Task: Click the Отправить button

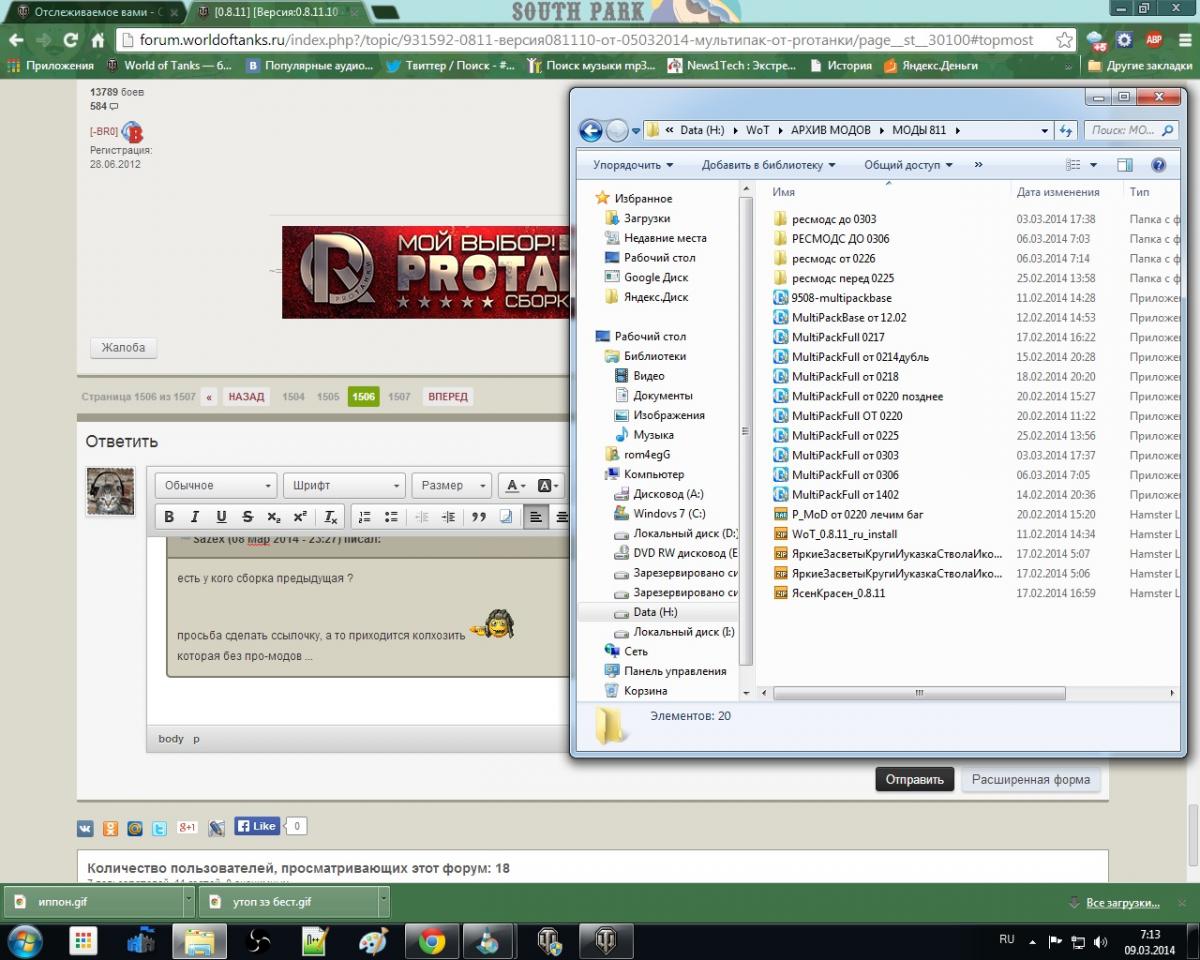Action: (x=914, y=779)
